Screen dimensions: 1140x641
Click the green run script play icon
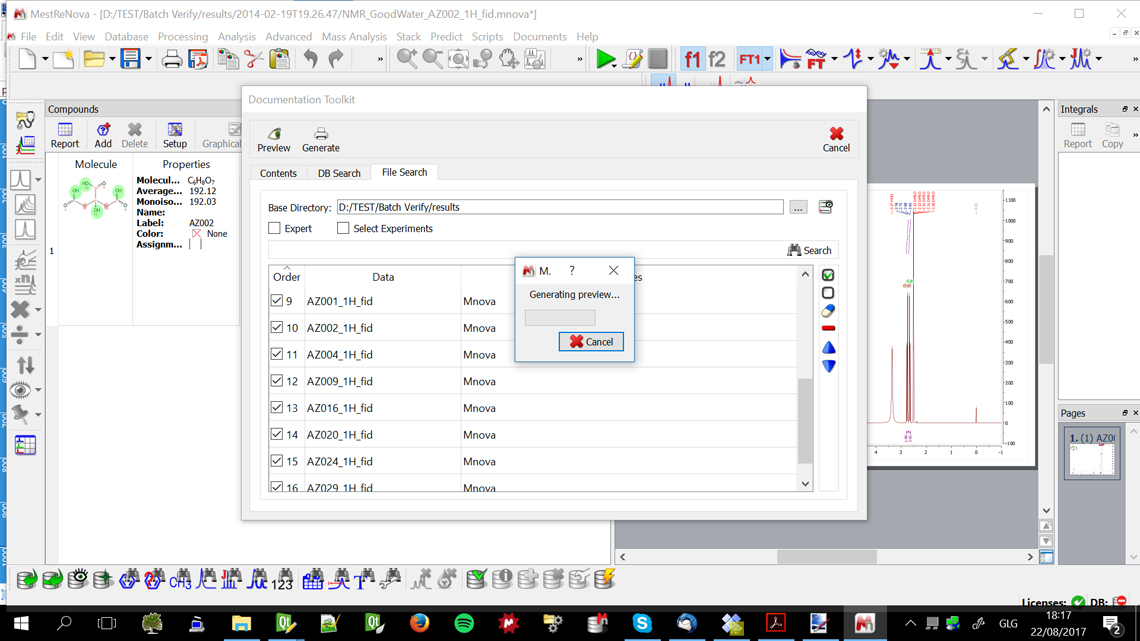tap(605, 60)
